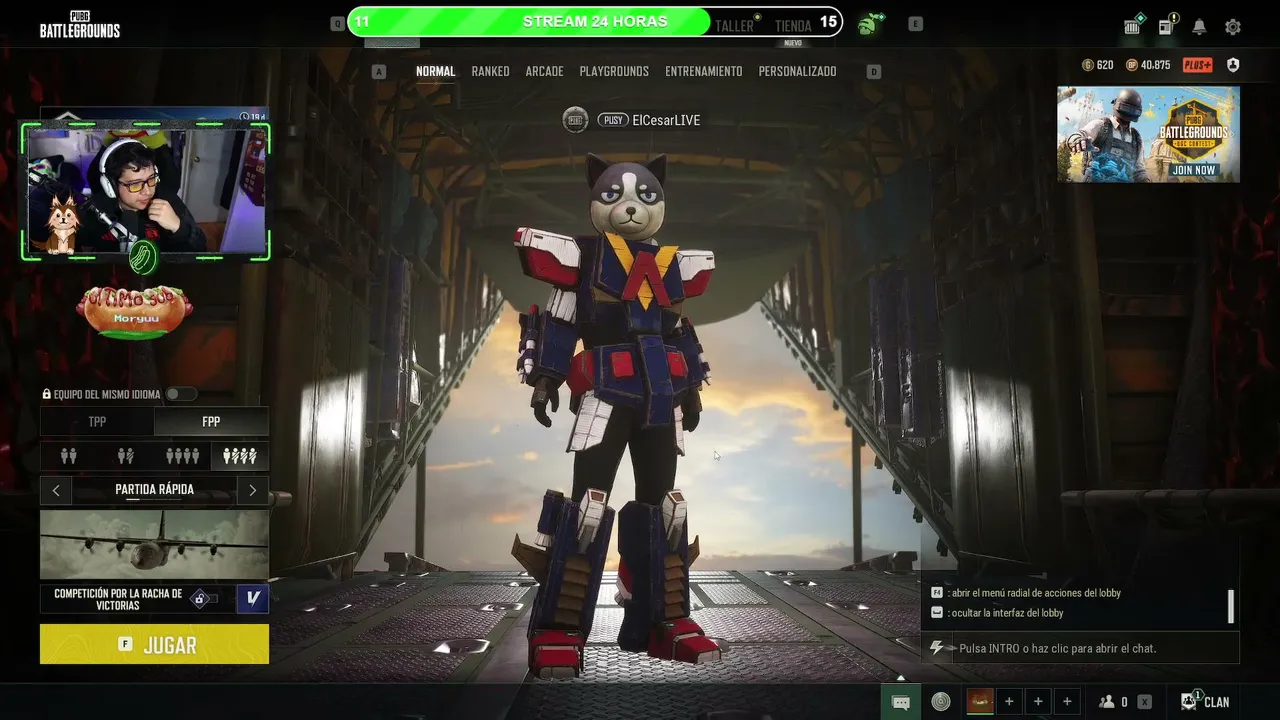Click the A key hint left of NORMAL
1280x720 pixels.
[x=379, y=71]
